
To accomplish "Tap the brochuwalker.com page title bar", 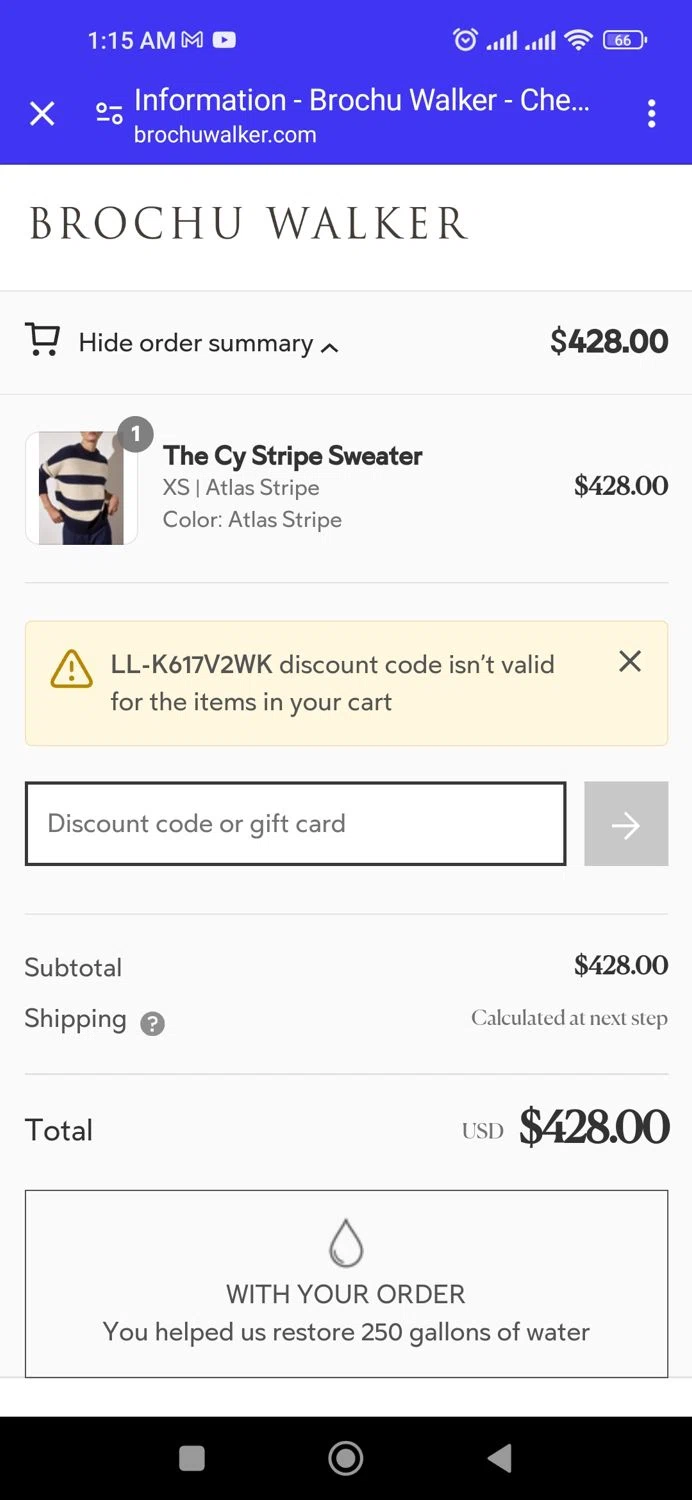I will click(x=361, y=114).
